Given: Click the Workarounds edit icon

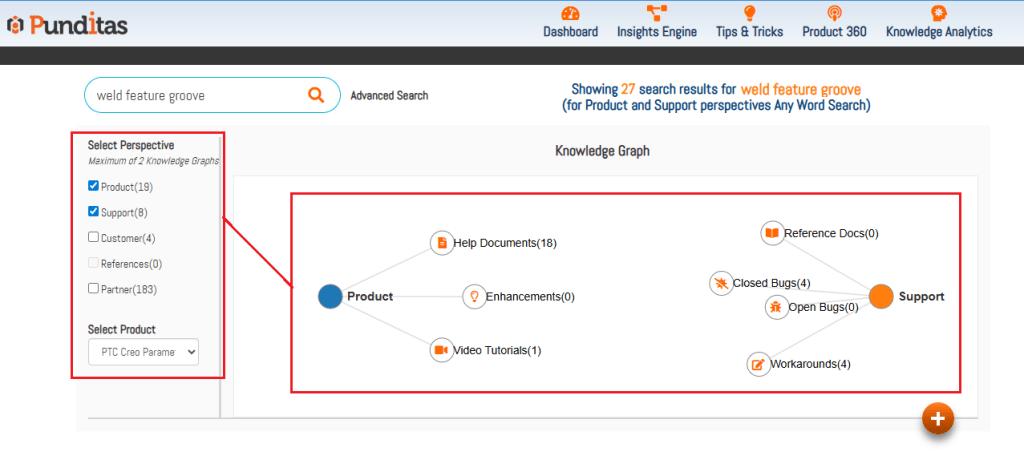Looking at the screenshot, I should [758, 364].
